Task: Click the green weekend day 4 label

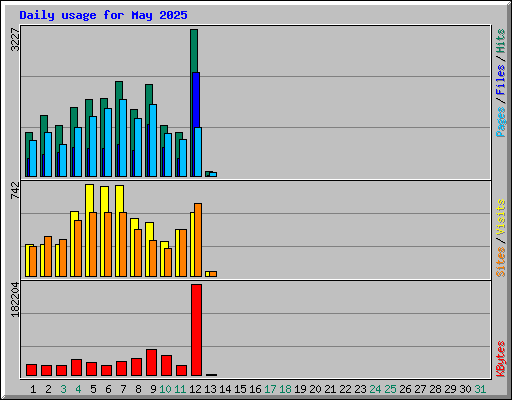Action: pos(78,389)
